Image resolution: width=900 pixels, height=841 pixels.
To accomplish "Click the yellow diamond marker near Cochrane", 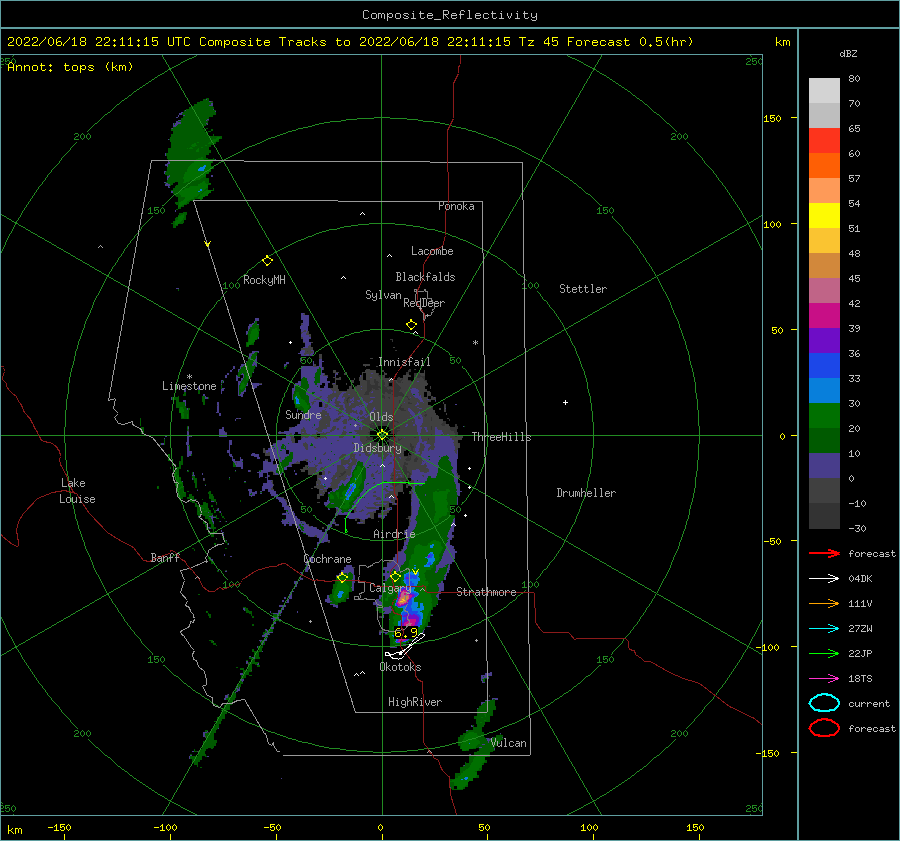I will pyautogui.click(x=342, y=578).
